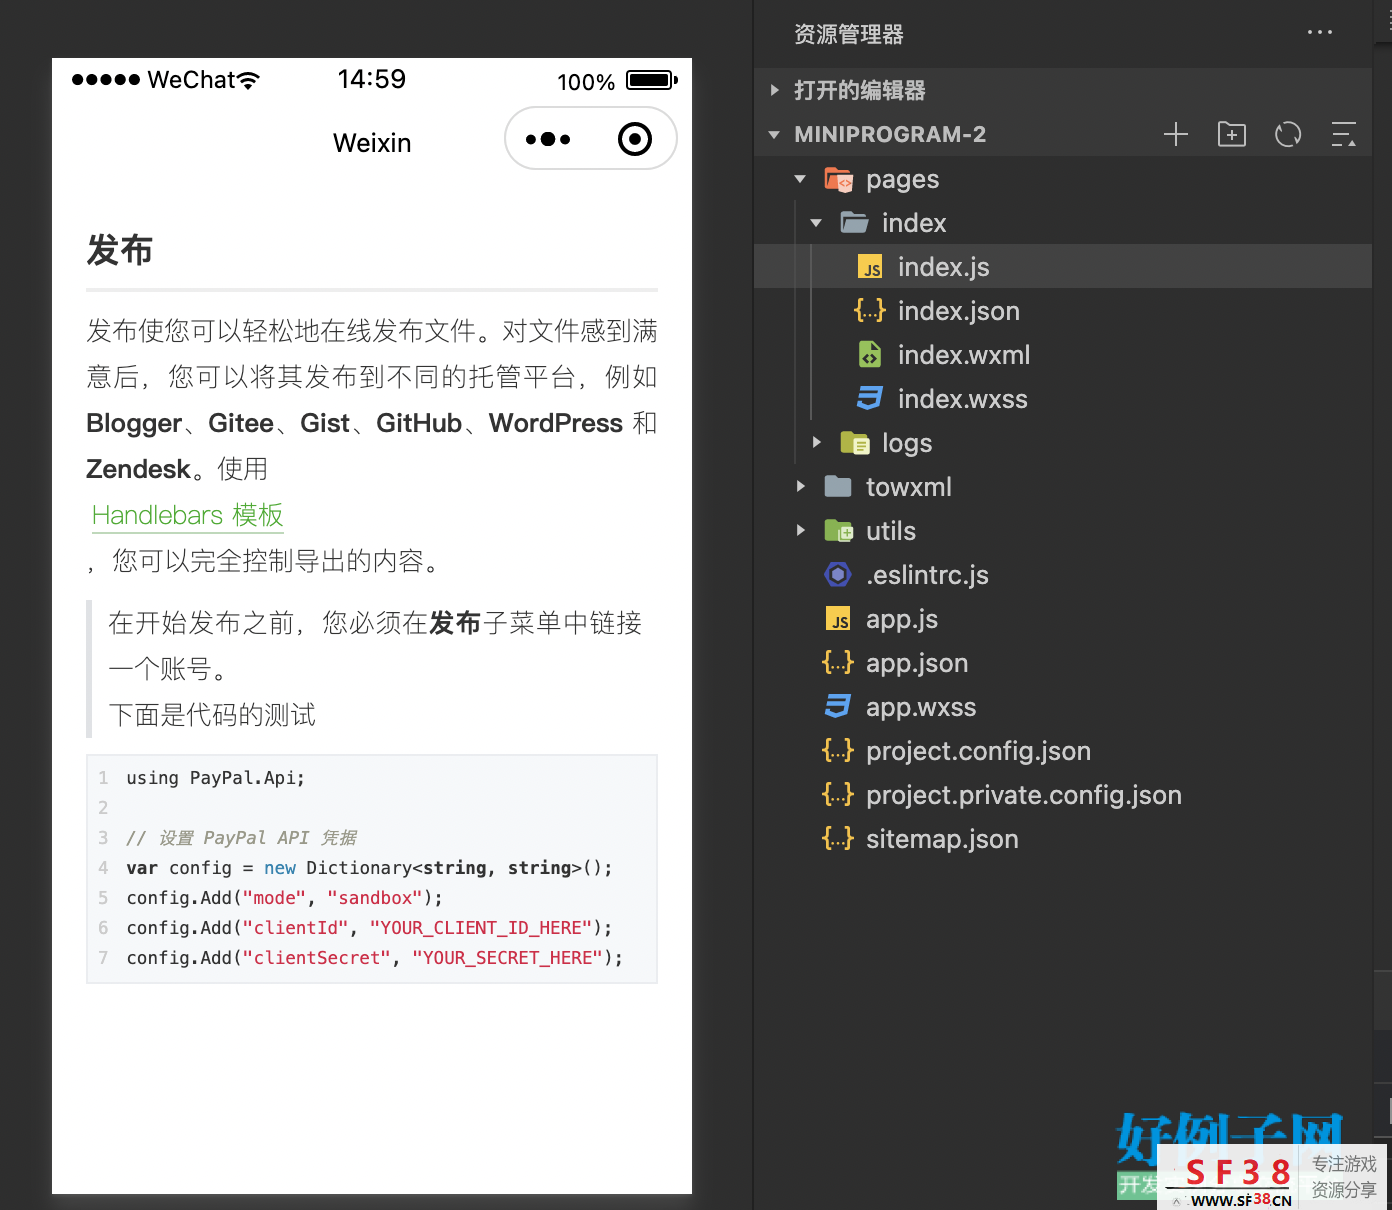Click the braces icon of sitemap.json
The height and width of the screenshot is (1210, 1392).
[838, 839]
